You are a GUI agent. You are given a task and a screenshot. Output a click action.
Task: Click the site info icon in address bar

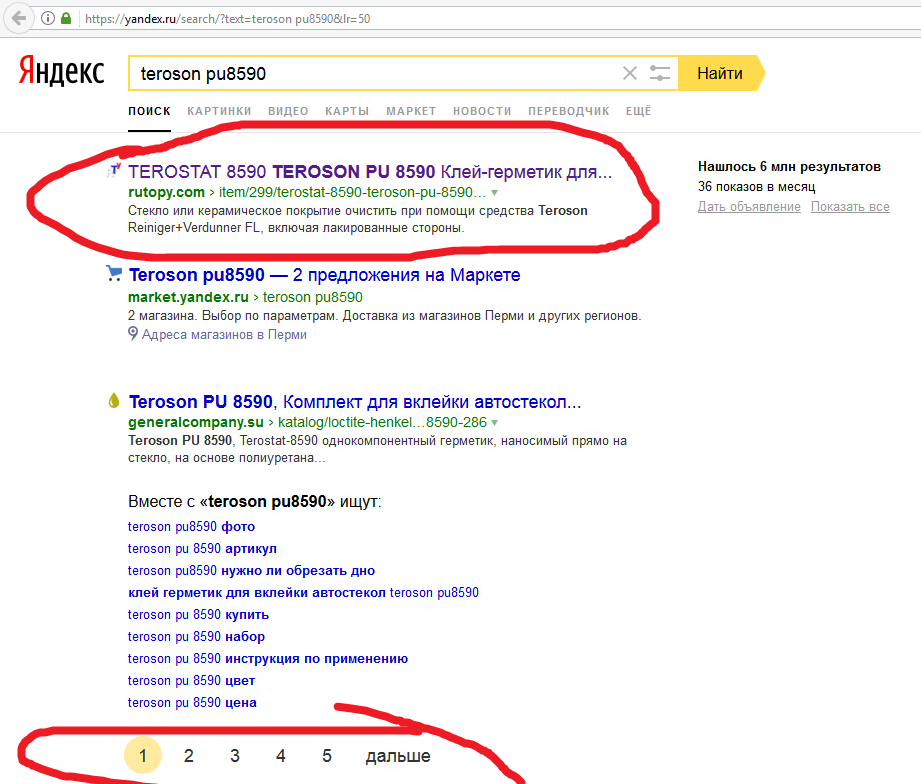48,19
